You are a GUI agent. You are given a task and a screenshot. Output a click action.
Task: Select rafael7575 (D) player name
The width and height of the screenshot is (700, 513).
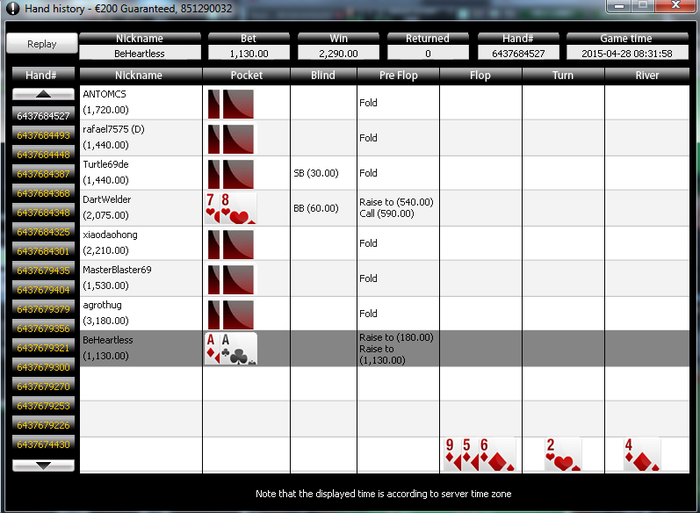(x=113, y=129)
